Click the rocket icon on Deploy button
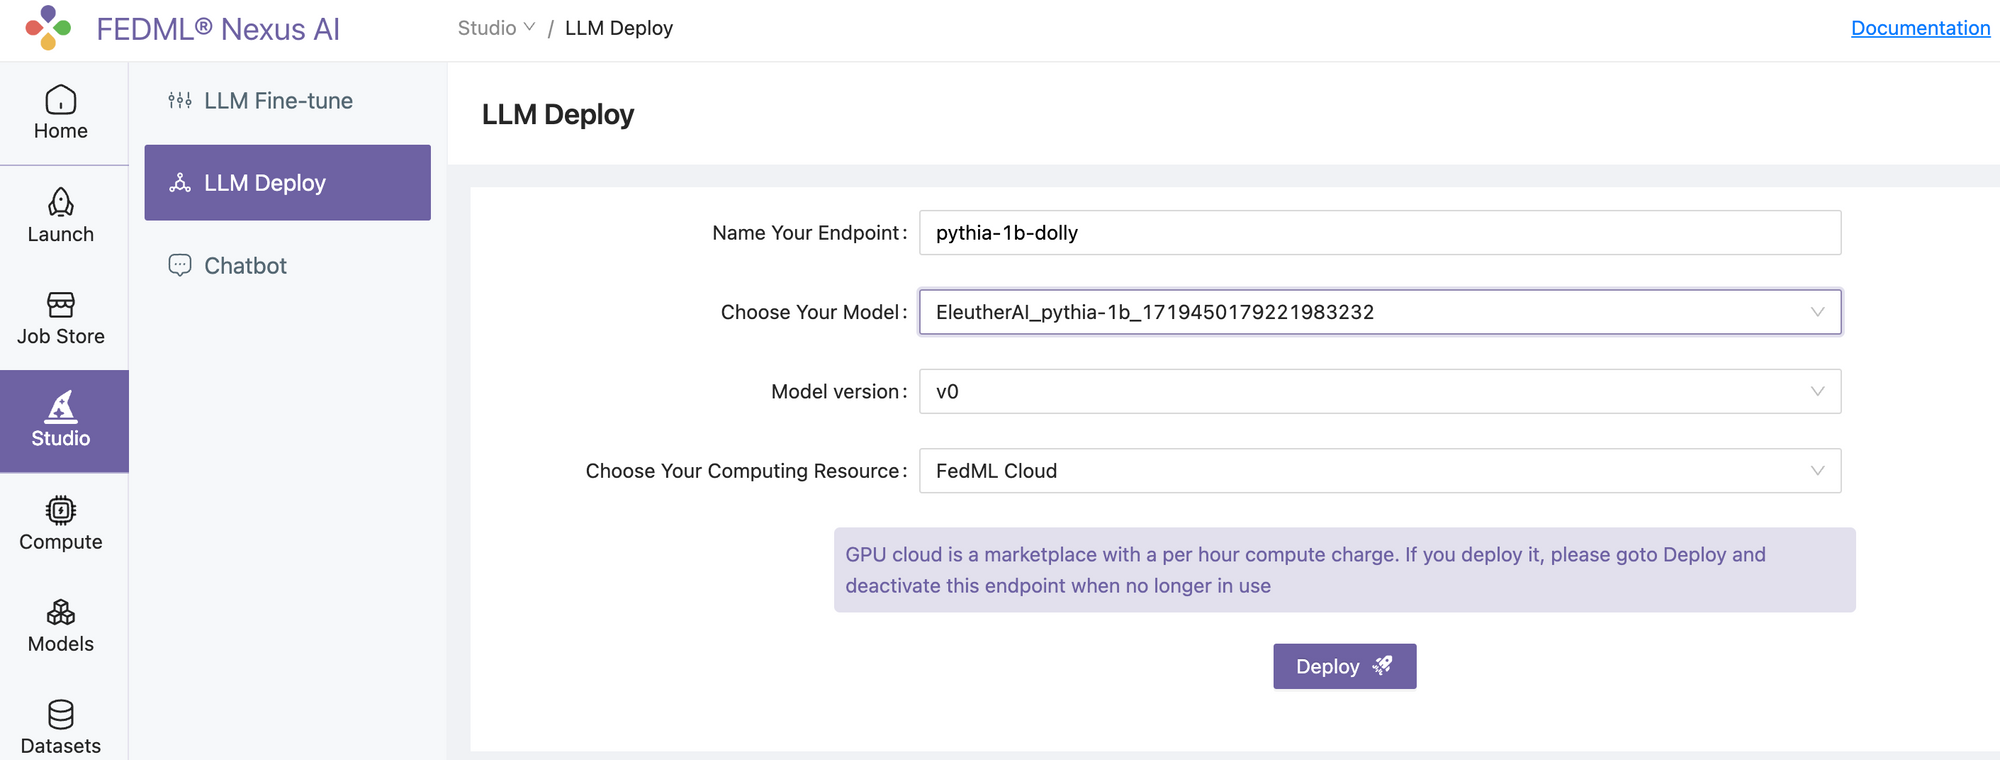The height and width of the screenshot is (760, 2000). pos(1382,666)
